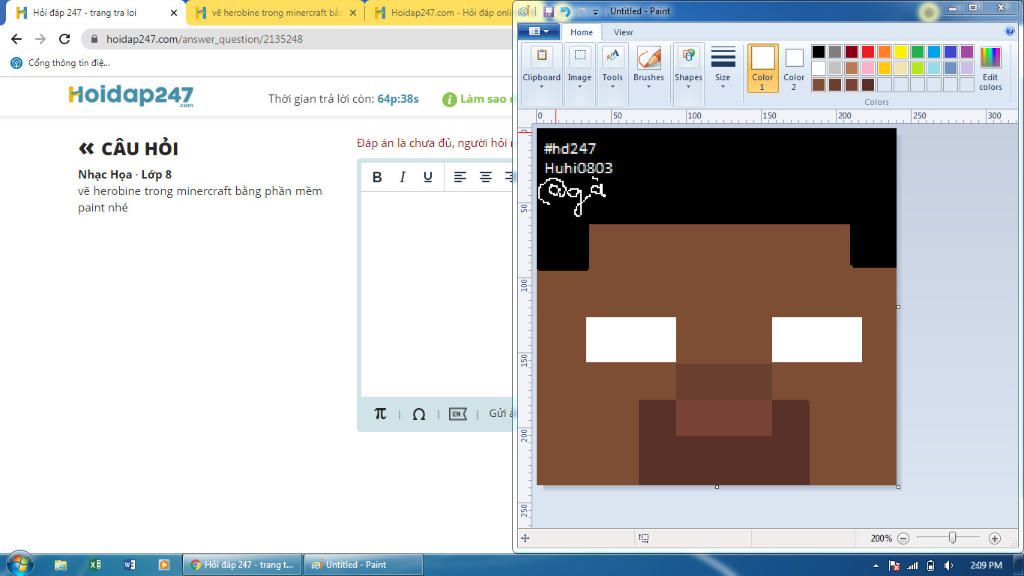Pick the indigo swatch
Image resolution: width=1024 pixels, height=576 pixels.
coord(950,52)
